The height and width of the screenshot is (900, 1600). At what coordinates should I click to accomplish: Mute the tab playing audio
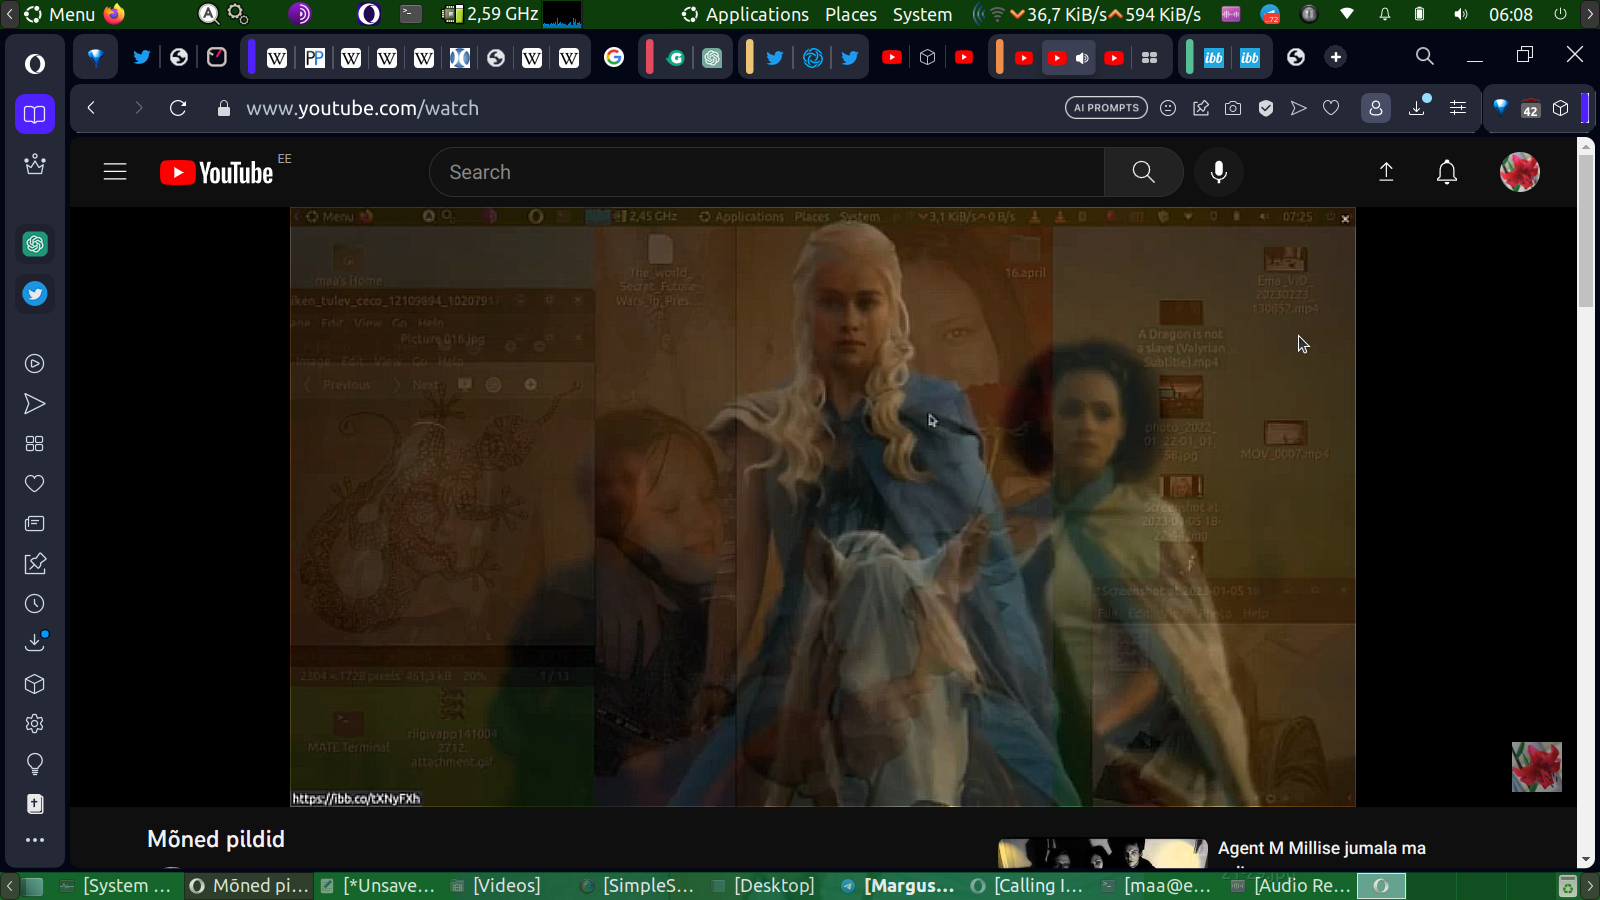(x=1082, y=58)
